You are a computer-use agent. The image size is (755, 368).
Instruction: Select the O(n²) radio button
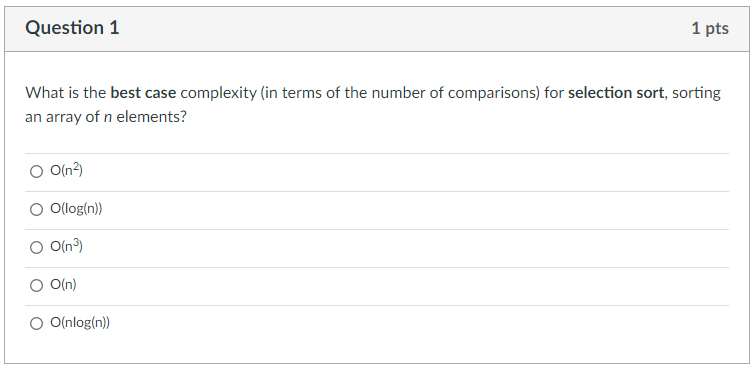click(37, 171)
